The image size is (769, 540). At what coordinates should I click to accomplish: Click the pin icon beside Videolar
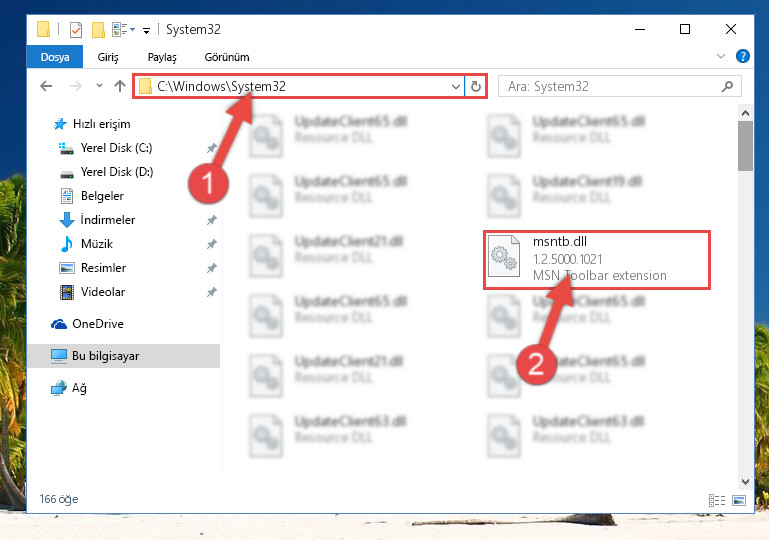point(211,292)
